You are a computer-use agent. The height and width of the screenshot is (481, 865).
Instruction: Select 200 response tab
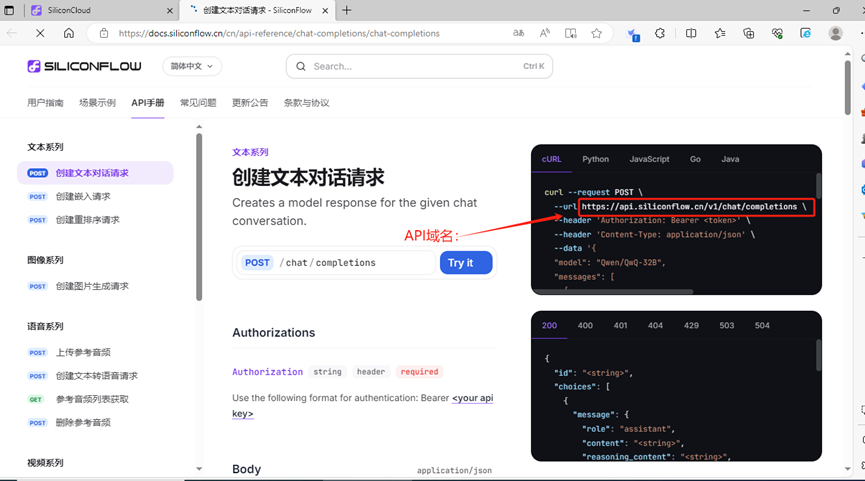(549, 325)
